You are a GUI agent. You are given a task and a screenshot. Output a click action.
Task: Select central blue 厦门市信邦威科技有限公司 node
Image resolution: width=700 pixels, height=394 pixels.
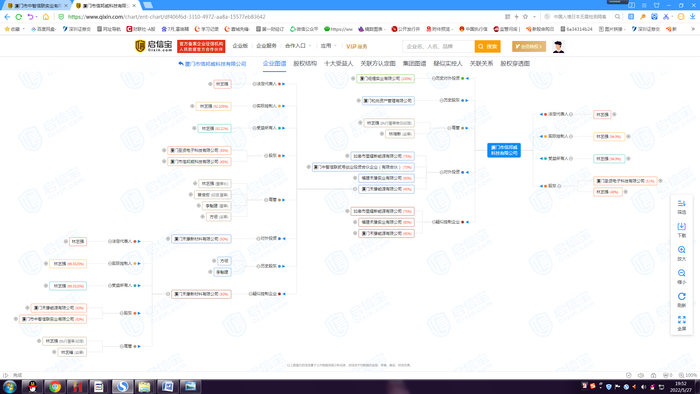tap(504, 150)
